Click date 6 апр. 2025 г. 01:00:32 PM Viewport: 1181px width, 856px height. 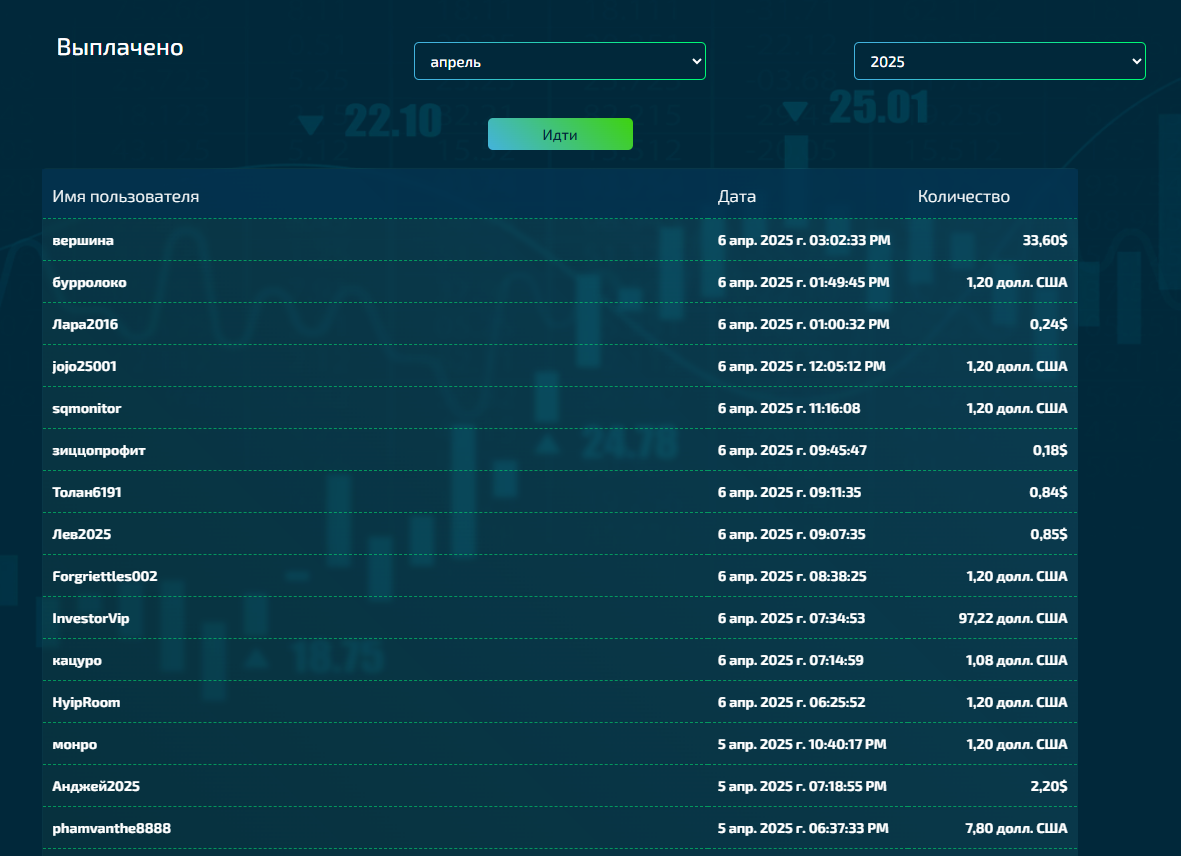pyautogui.click(x=804, y=324)
